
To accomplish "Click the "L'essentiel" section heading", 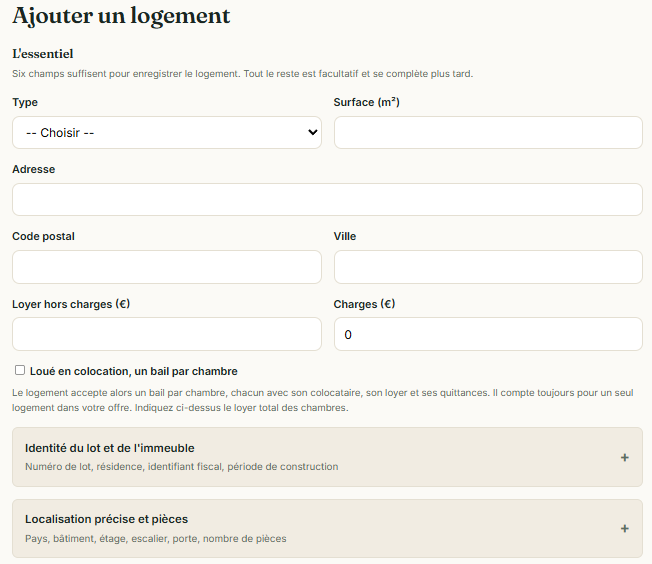I will click(43, 54).
